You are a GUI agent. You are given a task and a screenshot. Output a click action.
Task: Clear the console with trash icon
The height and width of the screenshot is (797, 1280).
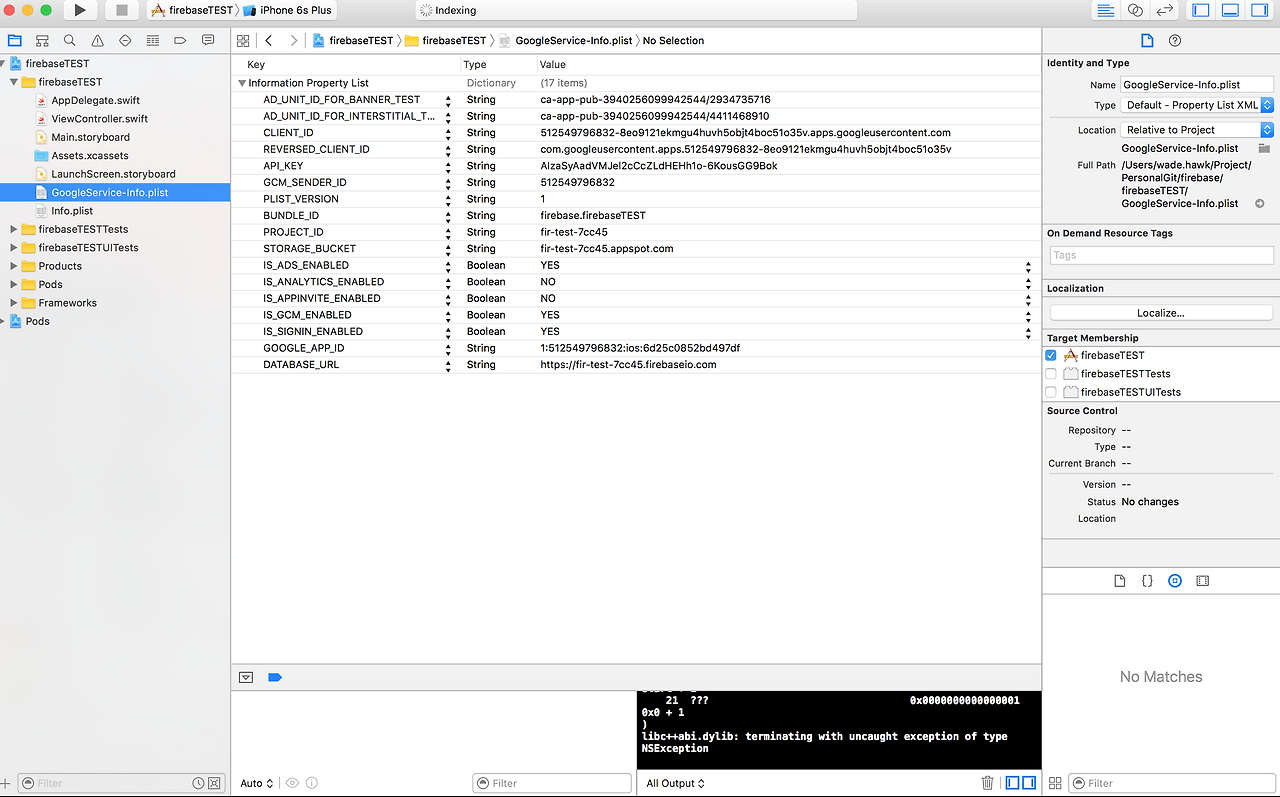tap(988, 783)
